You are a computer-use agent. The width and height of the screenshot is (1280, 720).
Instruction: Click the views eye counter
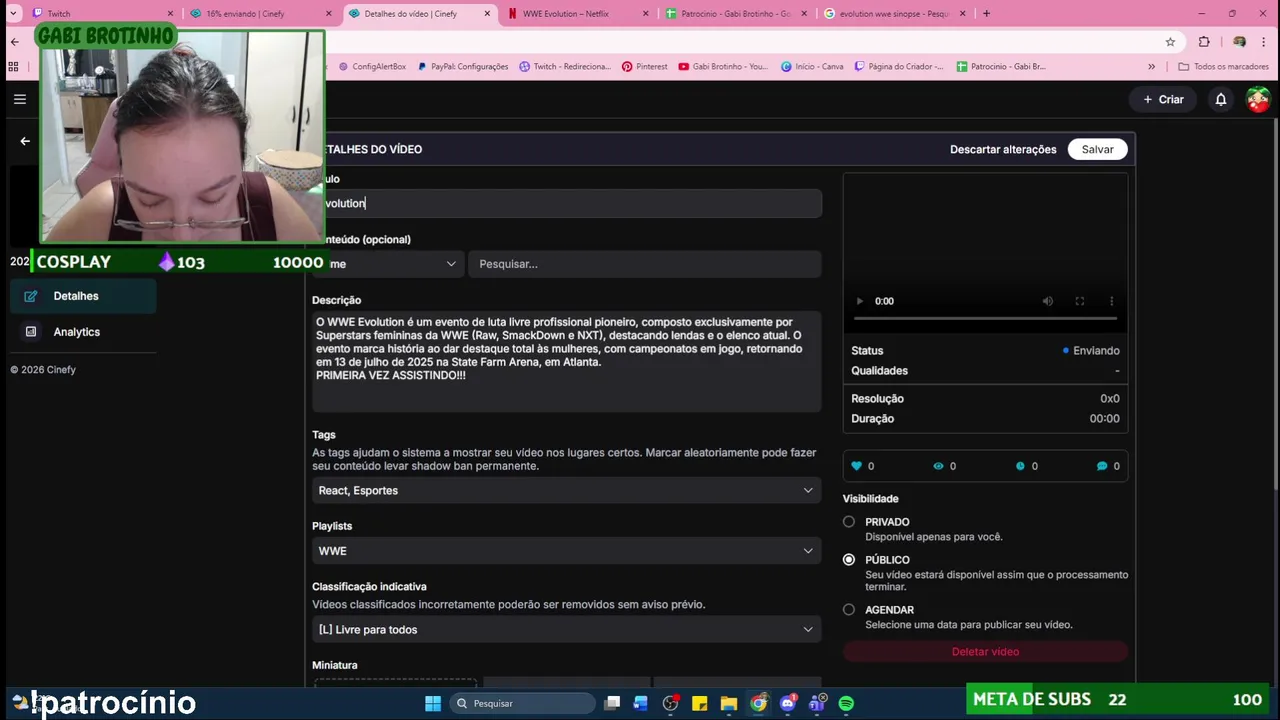coord(944,466)
